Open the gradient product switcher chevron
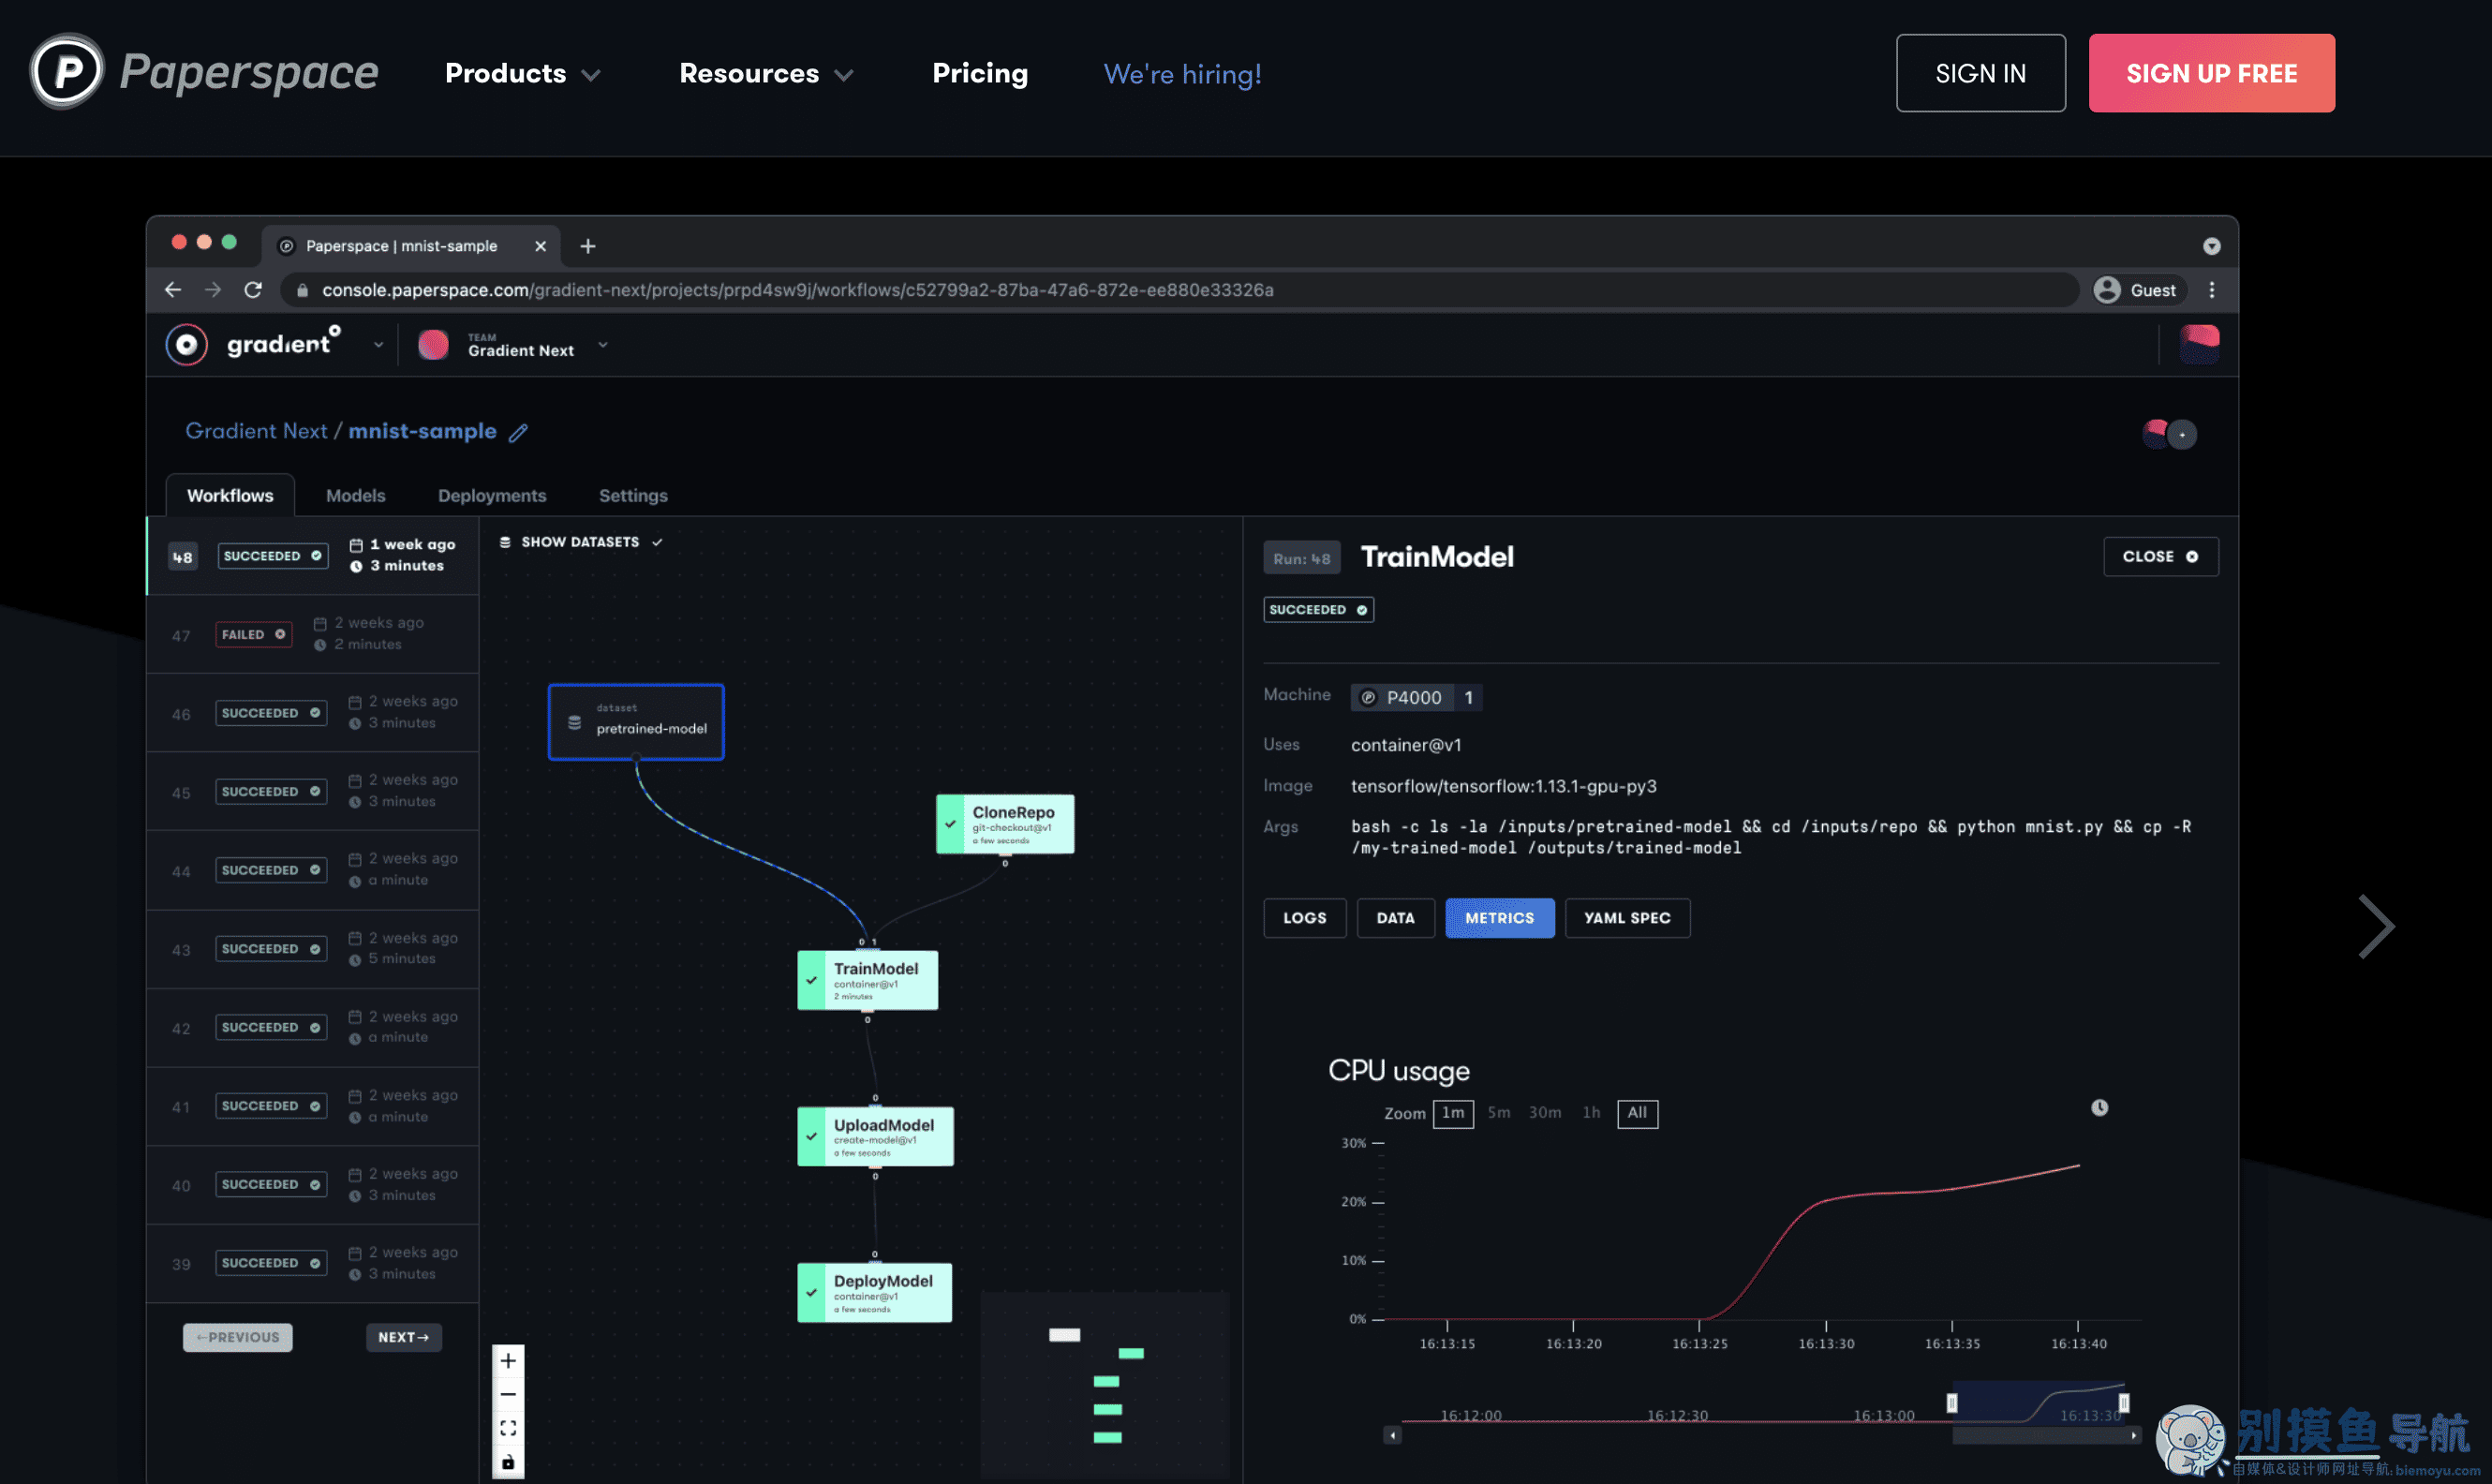This screenshot has width=2492, height=1484. [378, 345]
